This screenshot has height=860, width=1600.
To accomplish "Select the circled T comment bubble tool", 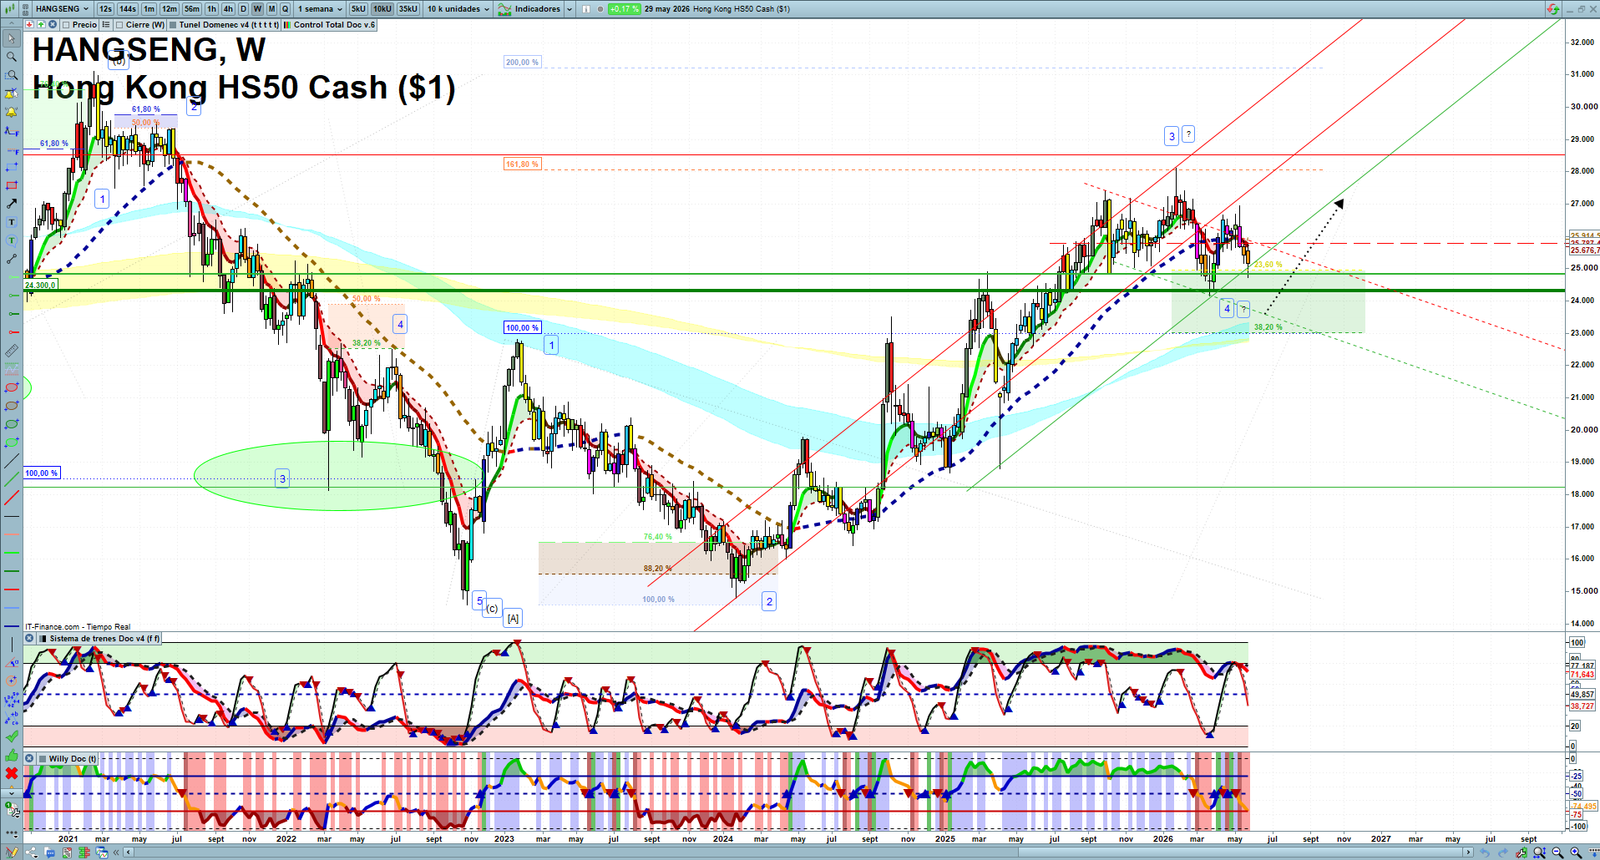I will point(12,240).
